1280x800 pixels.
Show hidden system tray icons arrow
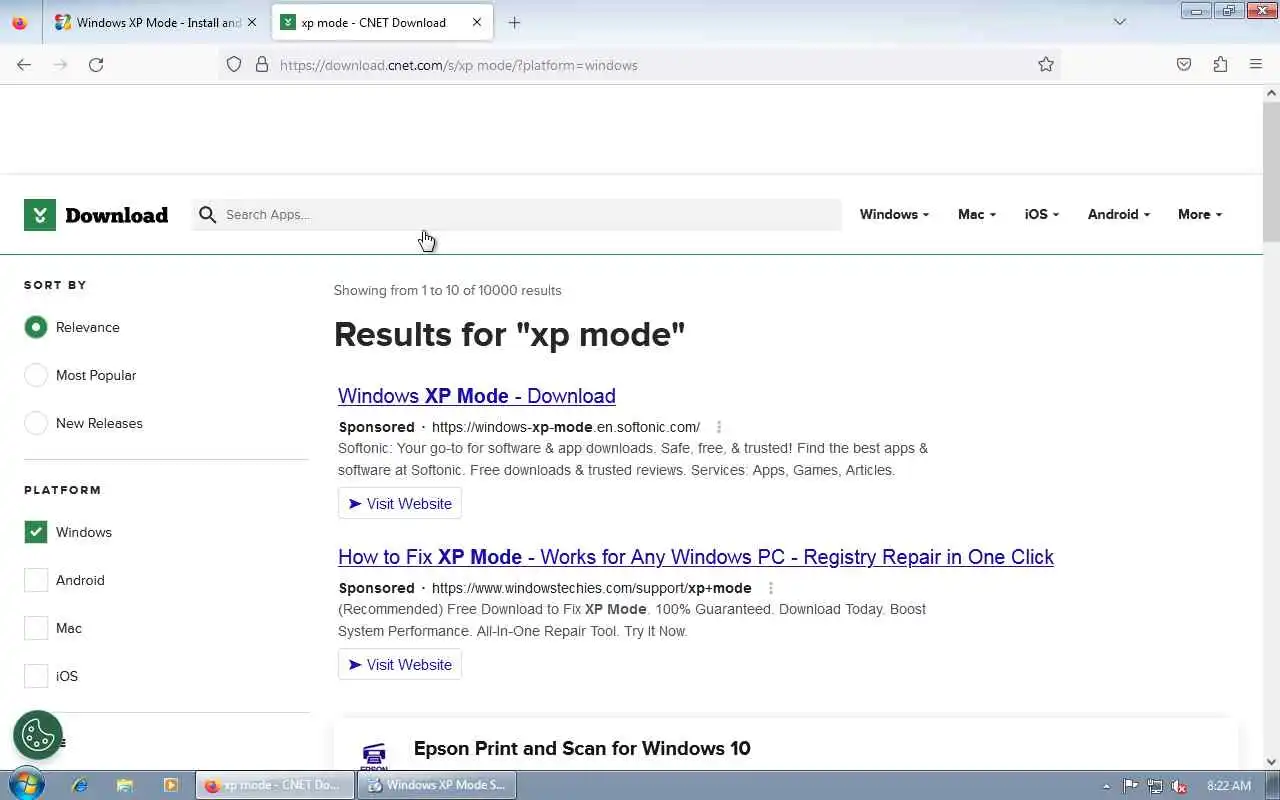click(x=1106, y=786)
